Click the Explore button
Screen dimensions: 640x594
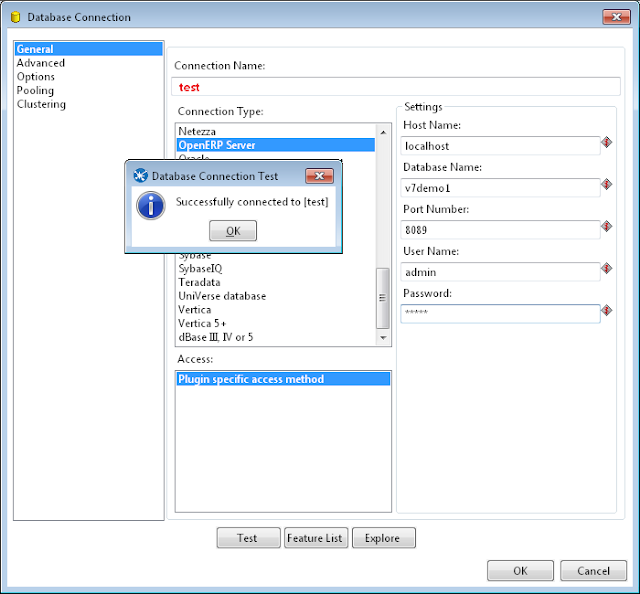(384, 538)
